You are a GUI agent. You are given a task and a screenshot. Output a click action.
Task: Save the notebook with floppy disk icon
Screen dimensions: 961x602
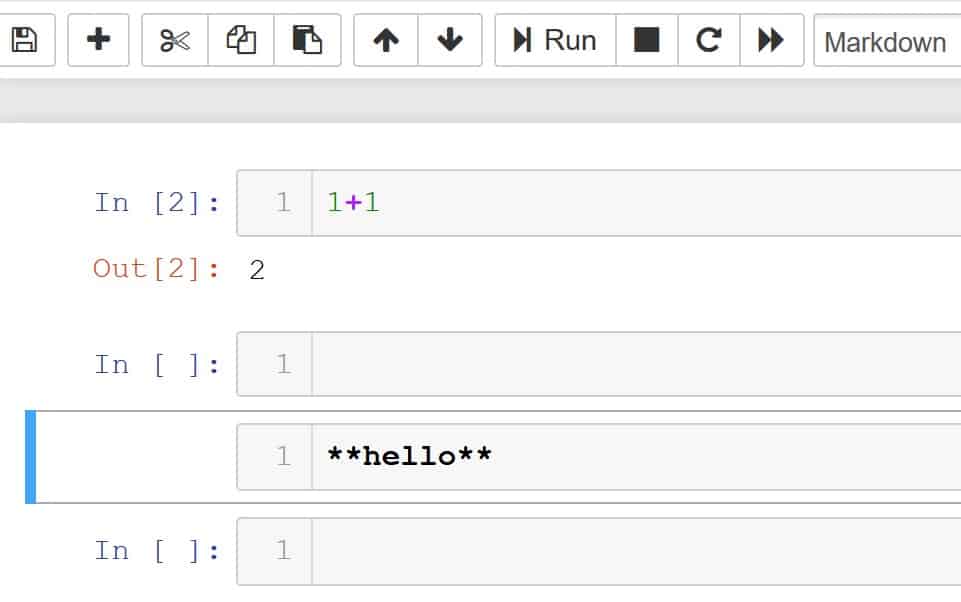(25, 40)
